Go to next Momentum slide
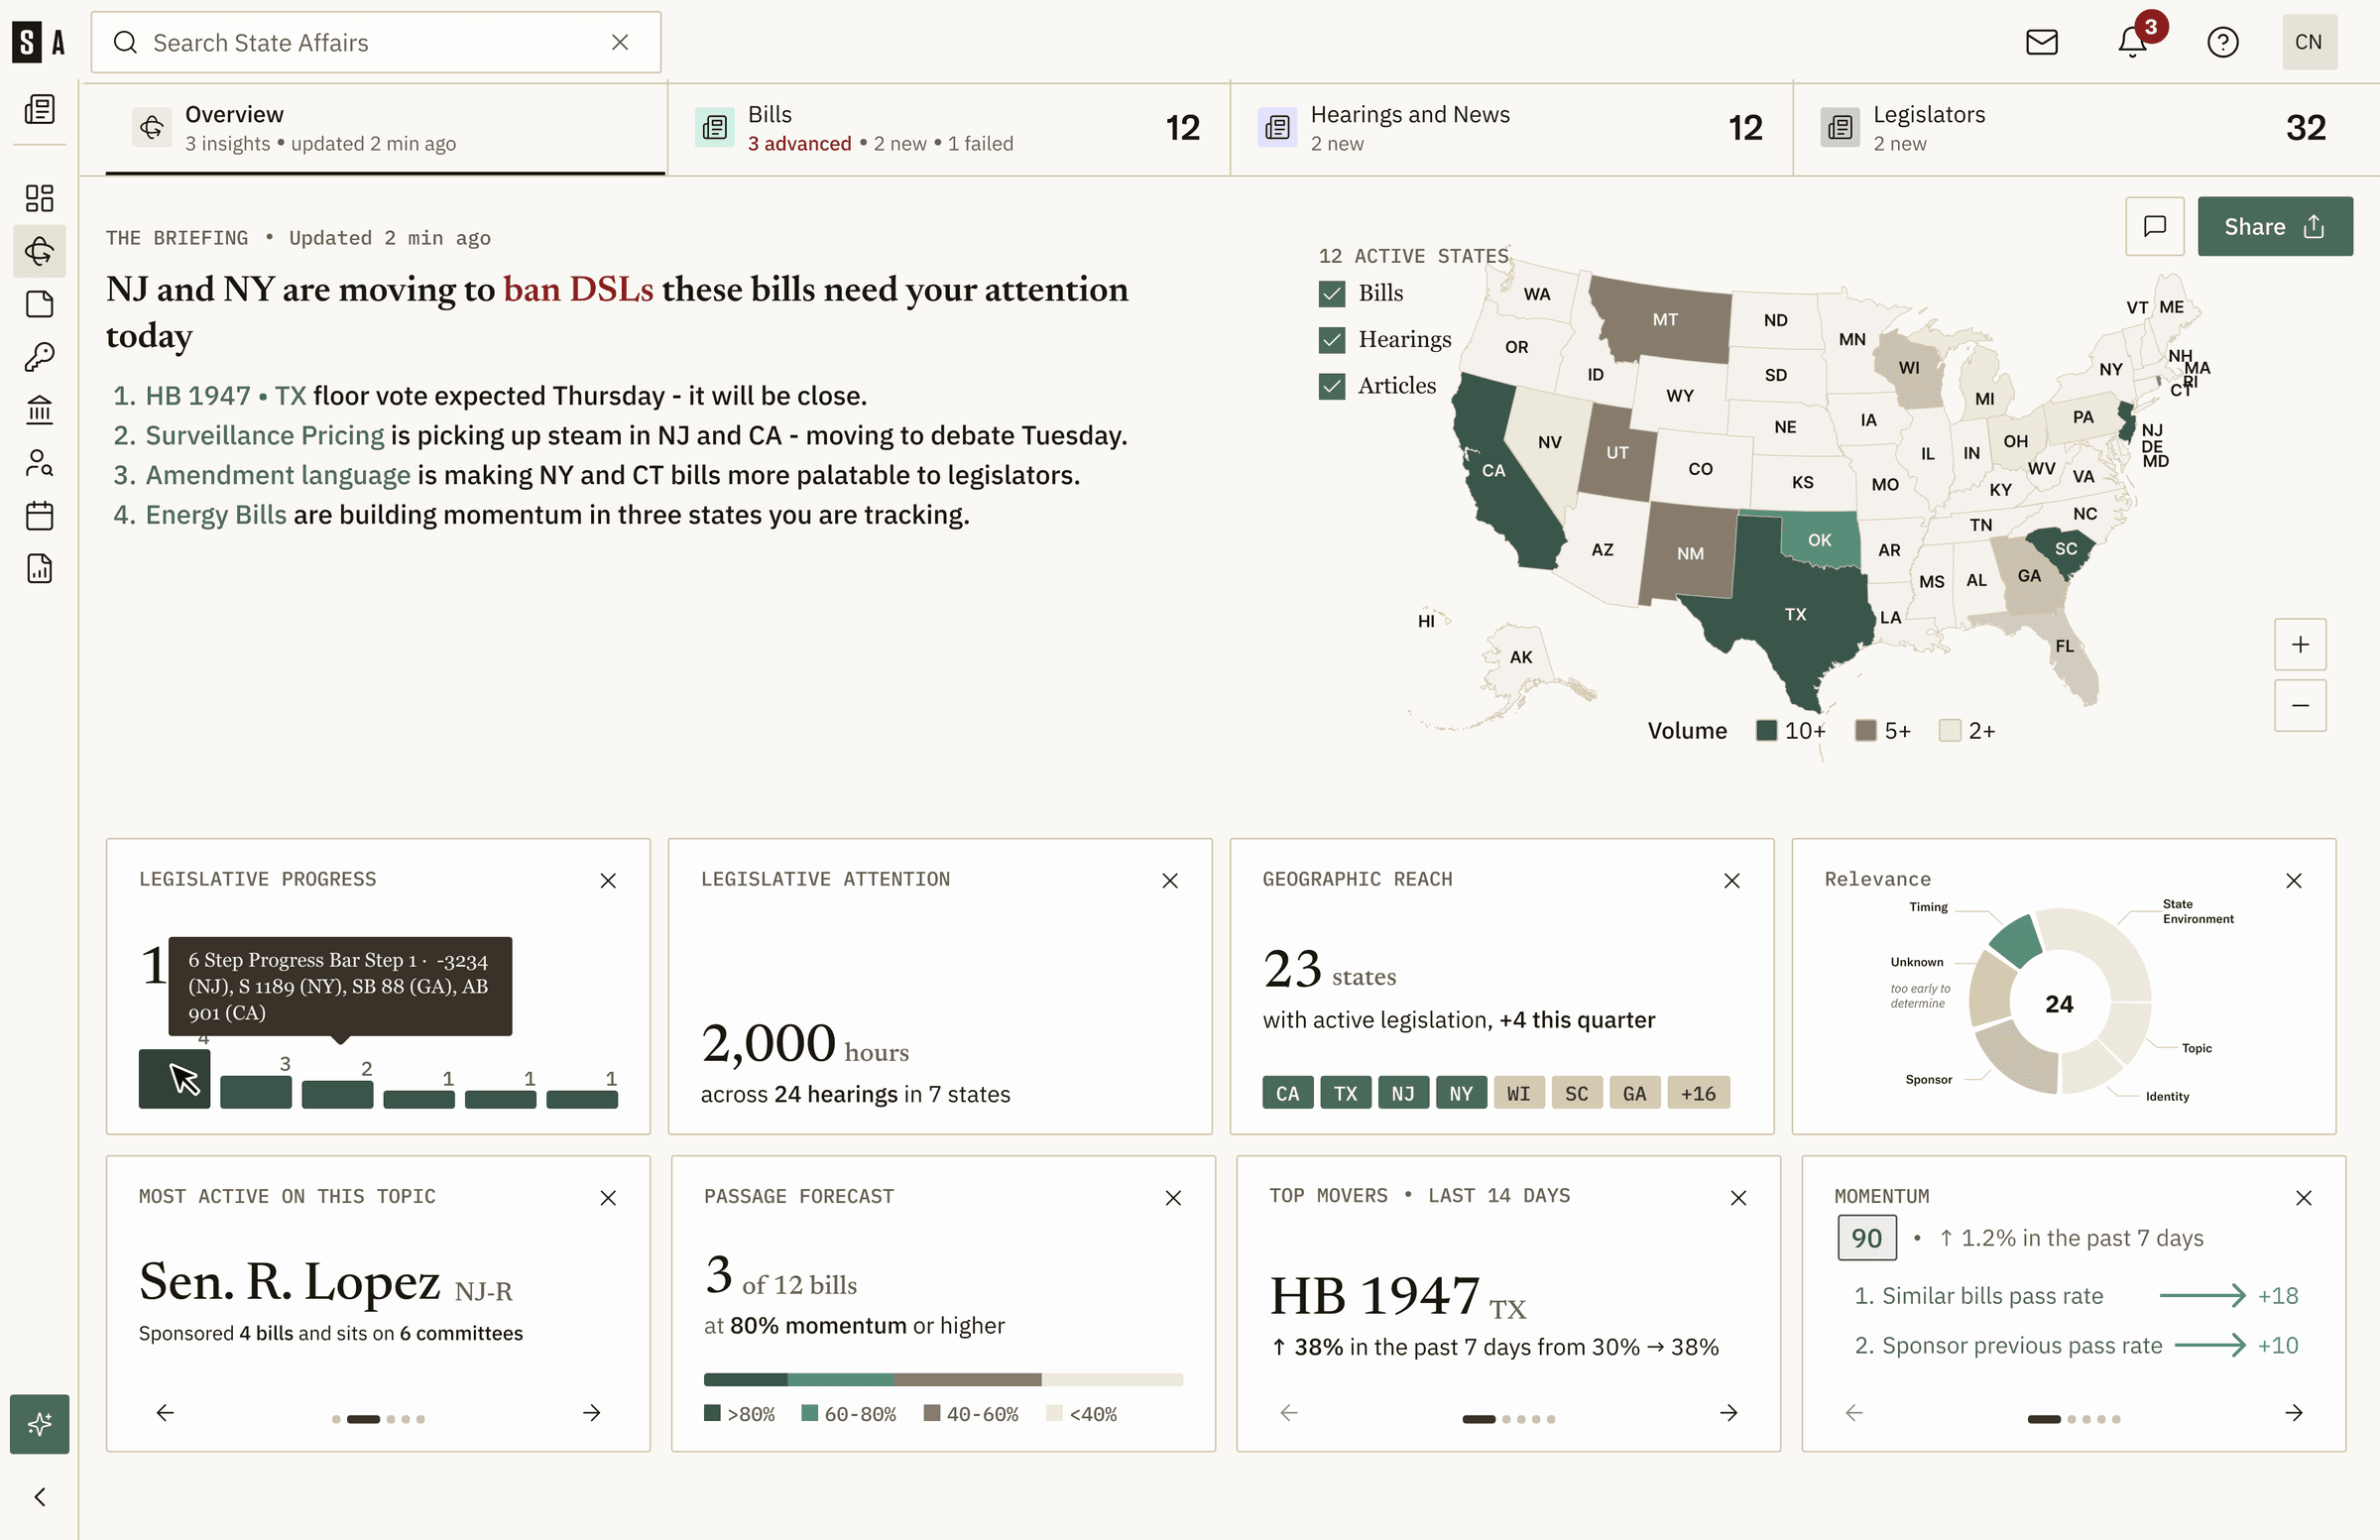The height and width of the screenshot is (1540, 2380). tap(2294, 1412)
